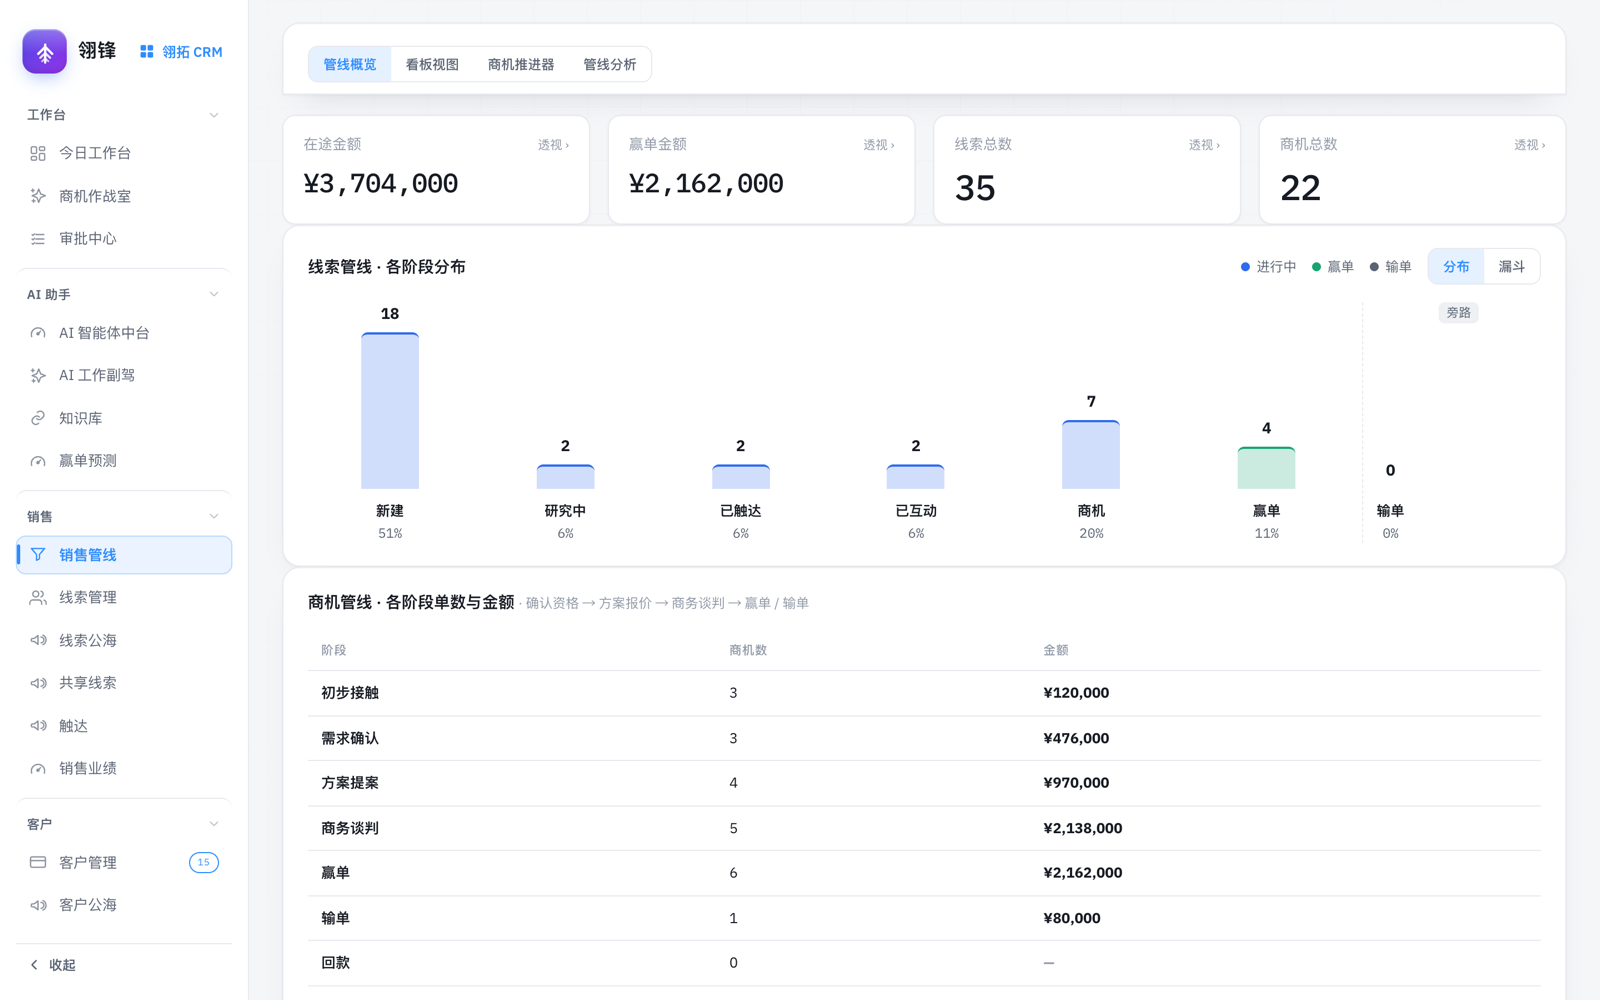The height and width of the screenshot is (1000, 1600).
Task: Click the 客户管理 card icon
Action: coord(38,862)
